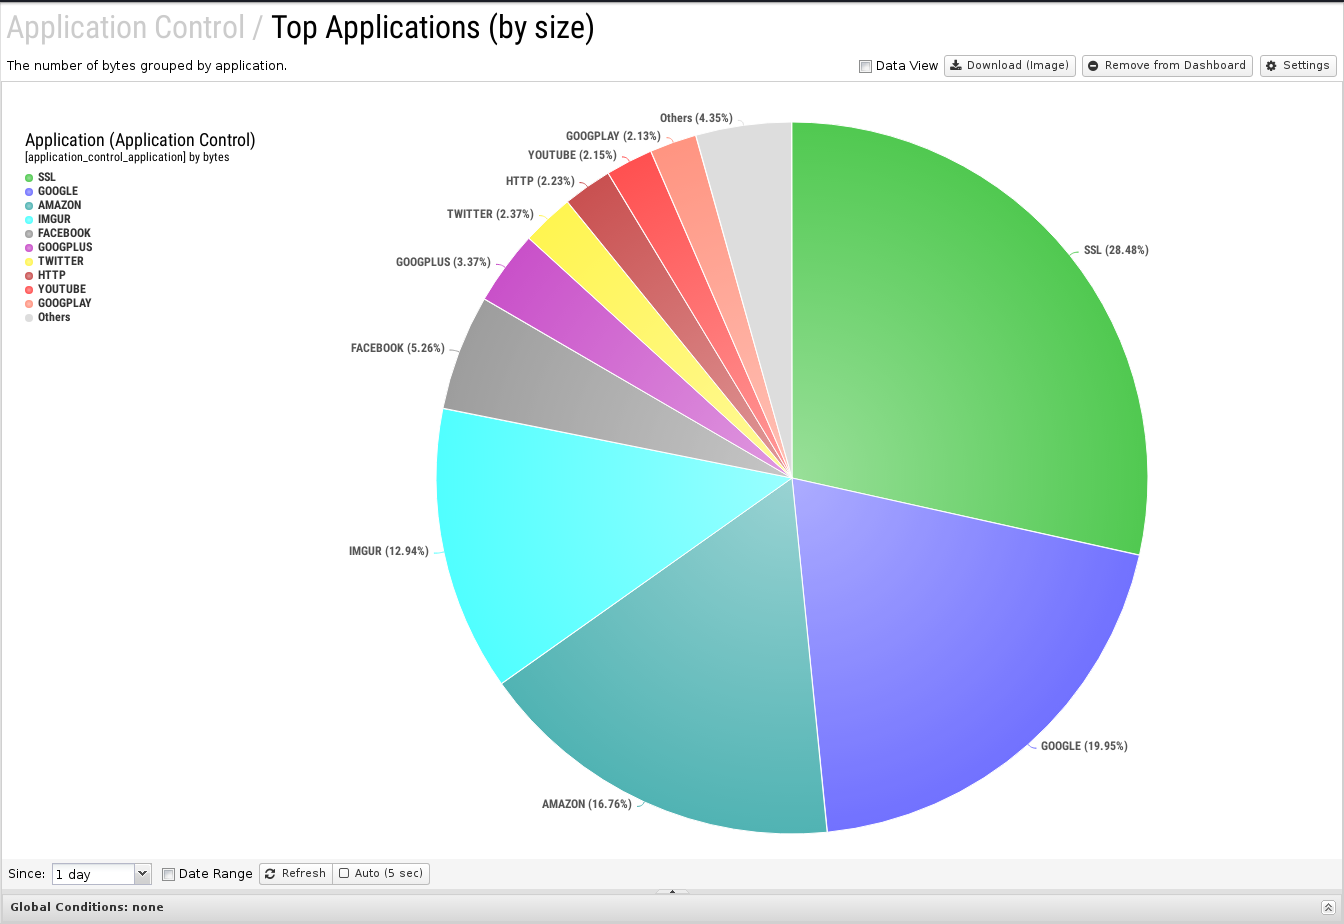Click the GOOGLE (19.95%) label
The width and height of the screenshot is (1344, 924).
(x=1084, y=746)
